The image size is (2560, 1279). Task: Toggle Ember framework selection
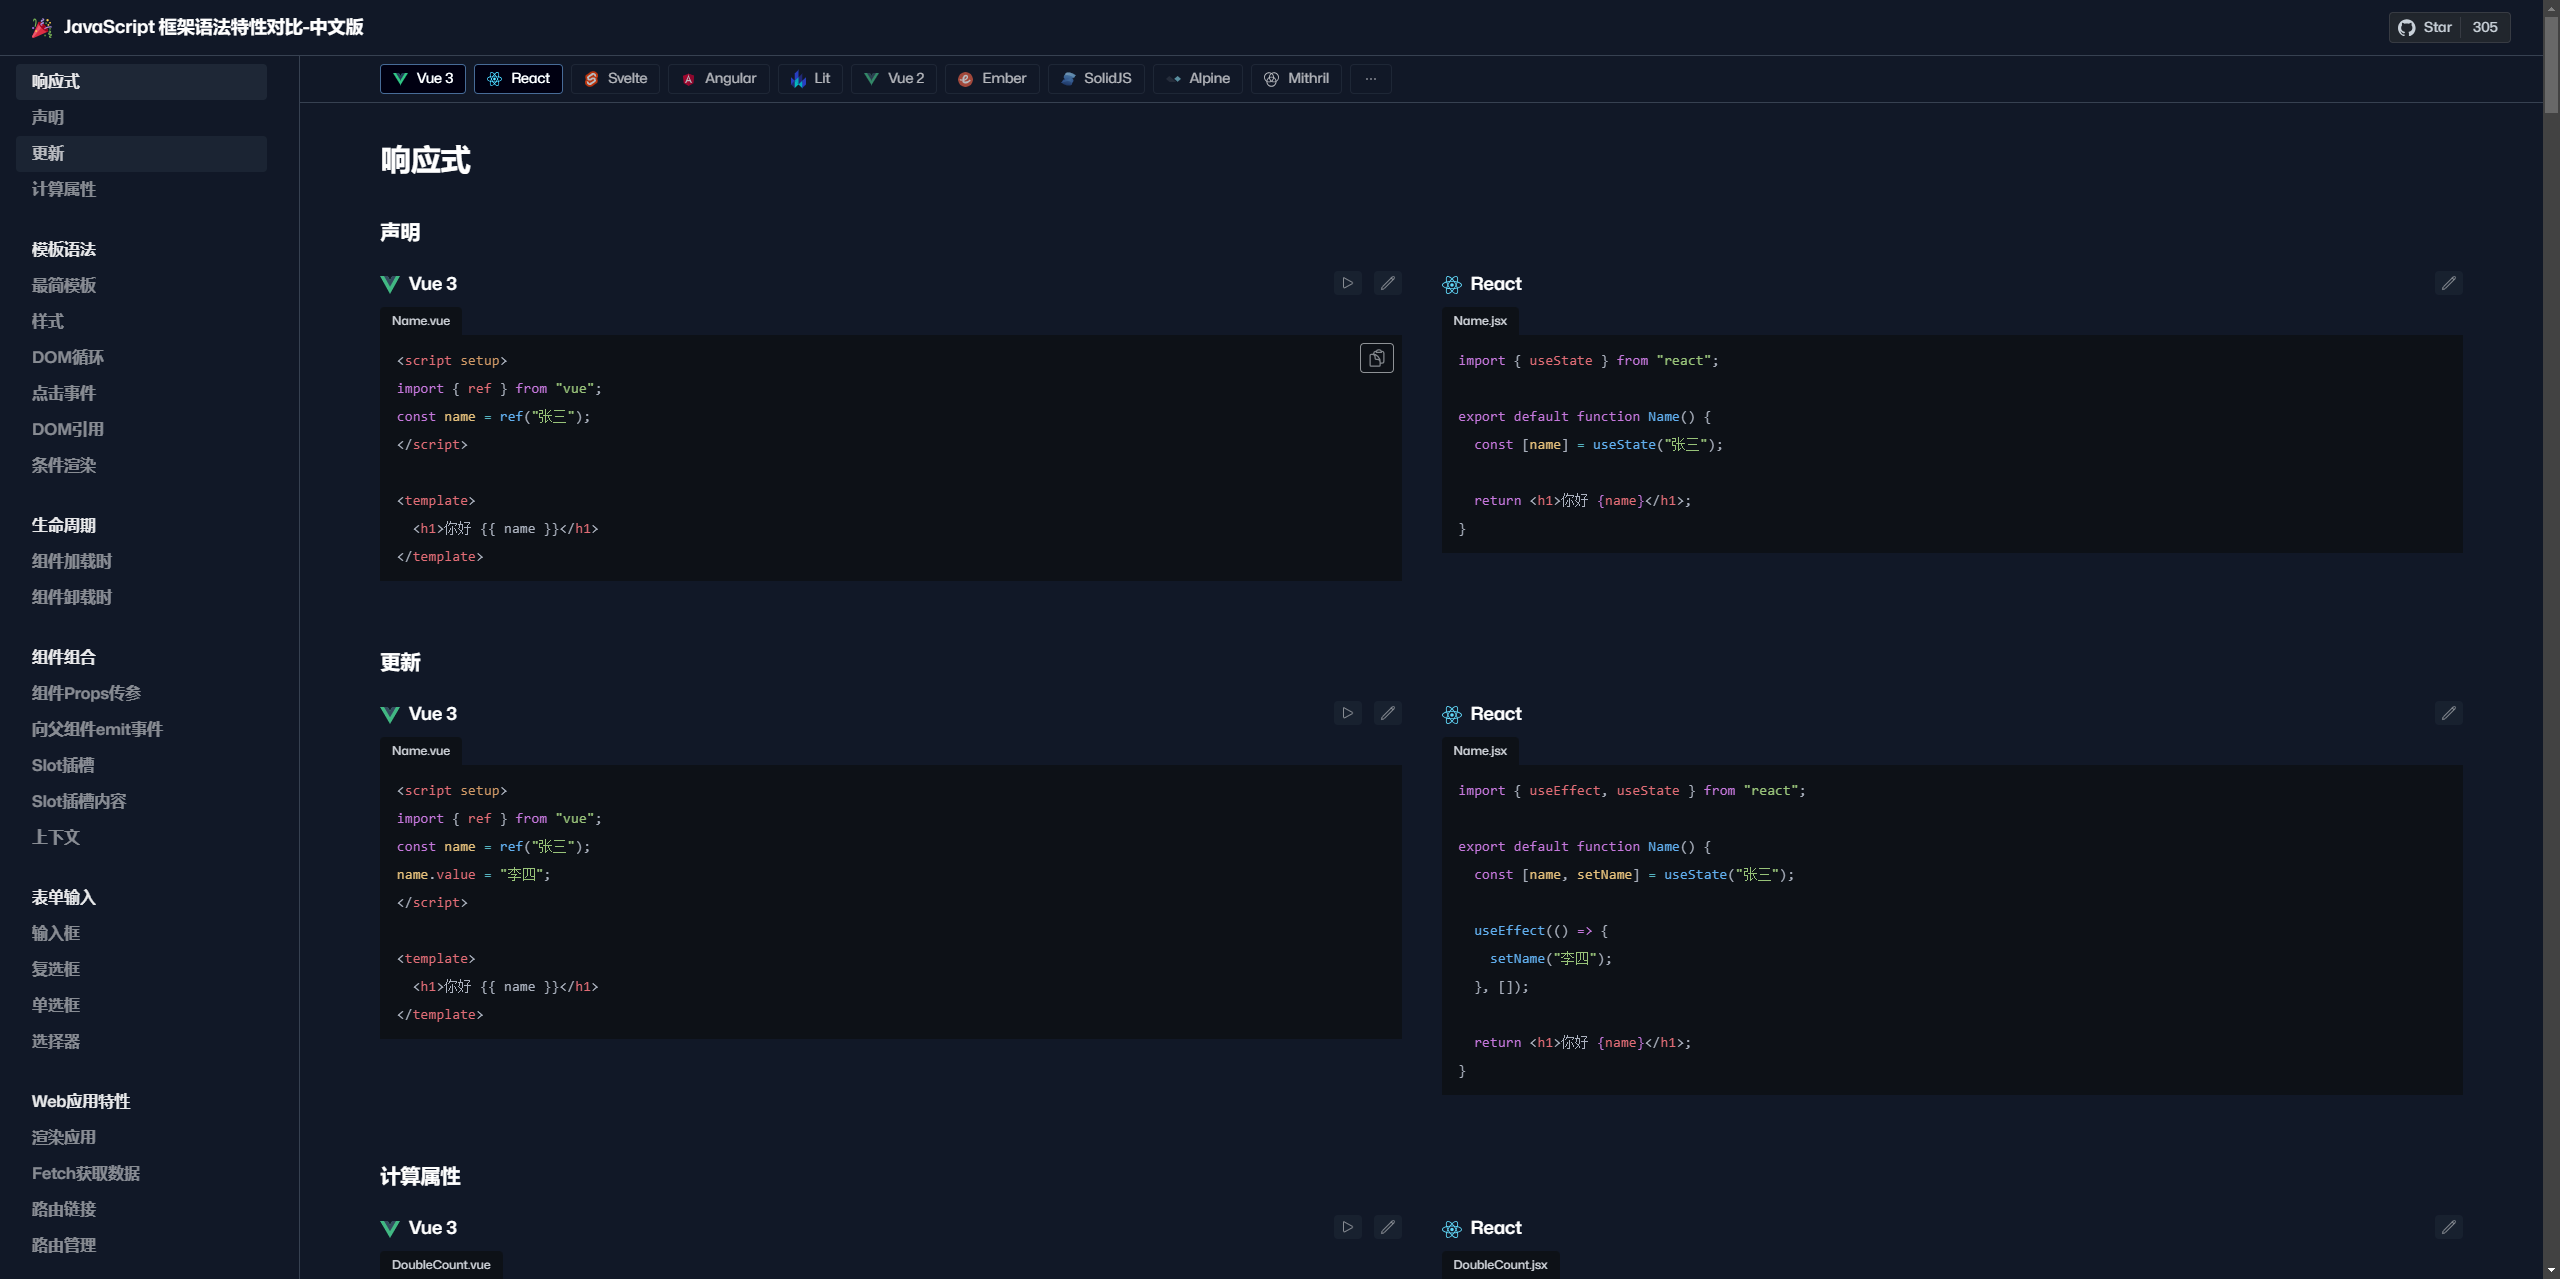point(992,78)
